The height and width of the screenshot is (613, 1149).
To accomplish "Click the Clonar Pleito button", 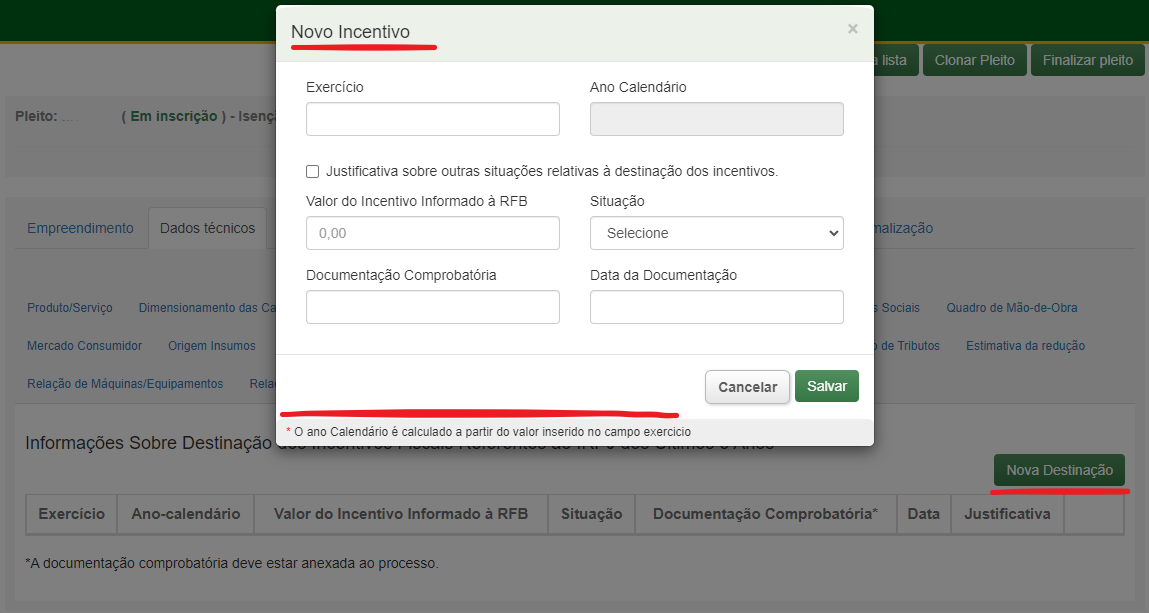I will tap(974, 60).
